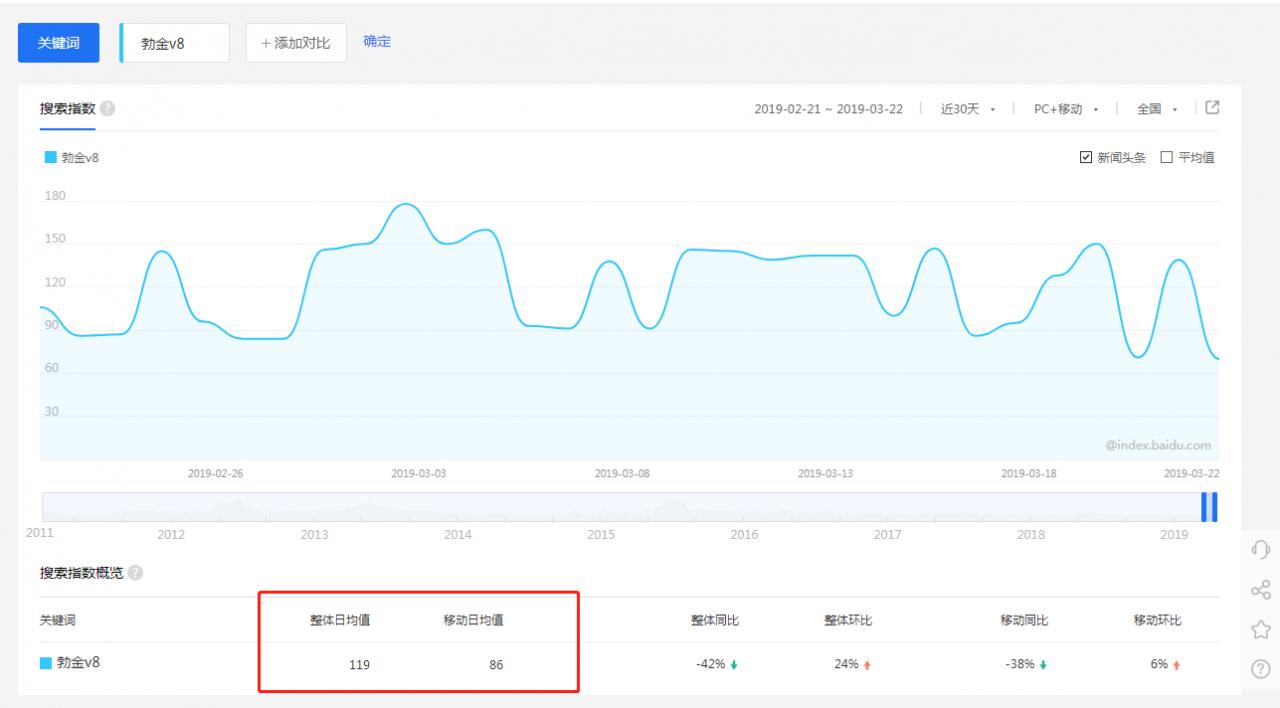The width and height of the screenshot is (1280, 708).
Task: Enable the 平均值 checkbox
Action: (1166, 157)
